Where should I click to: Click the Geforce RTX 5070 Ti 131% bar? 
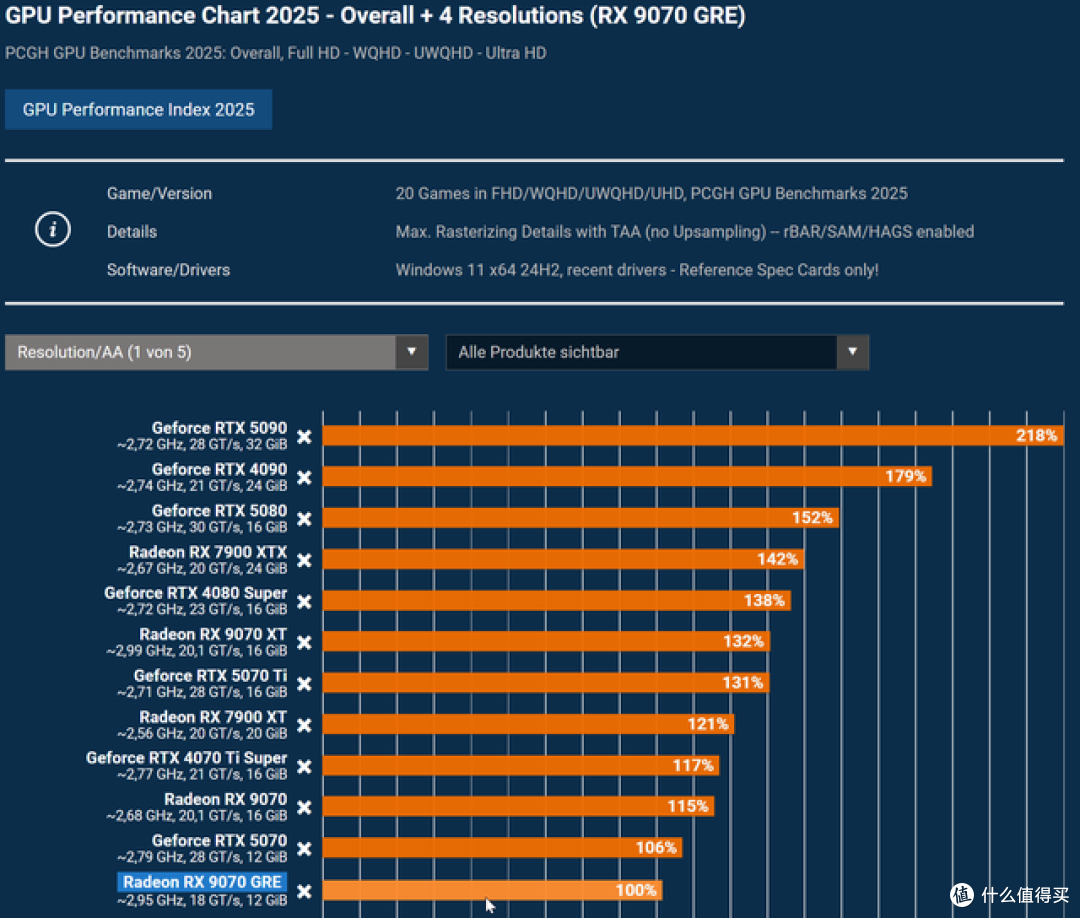545,682
